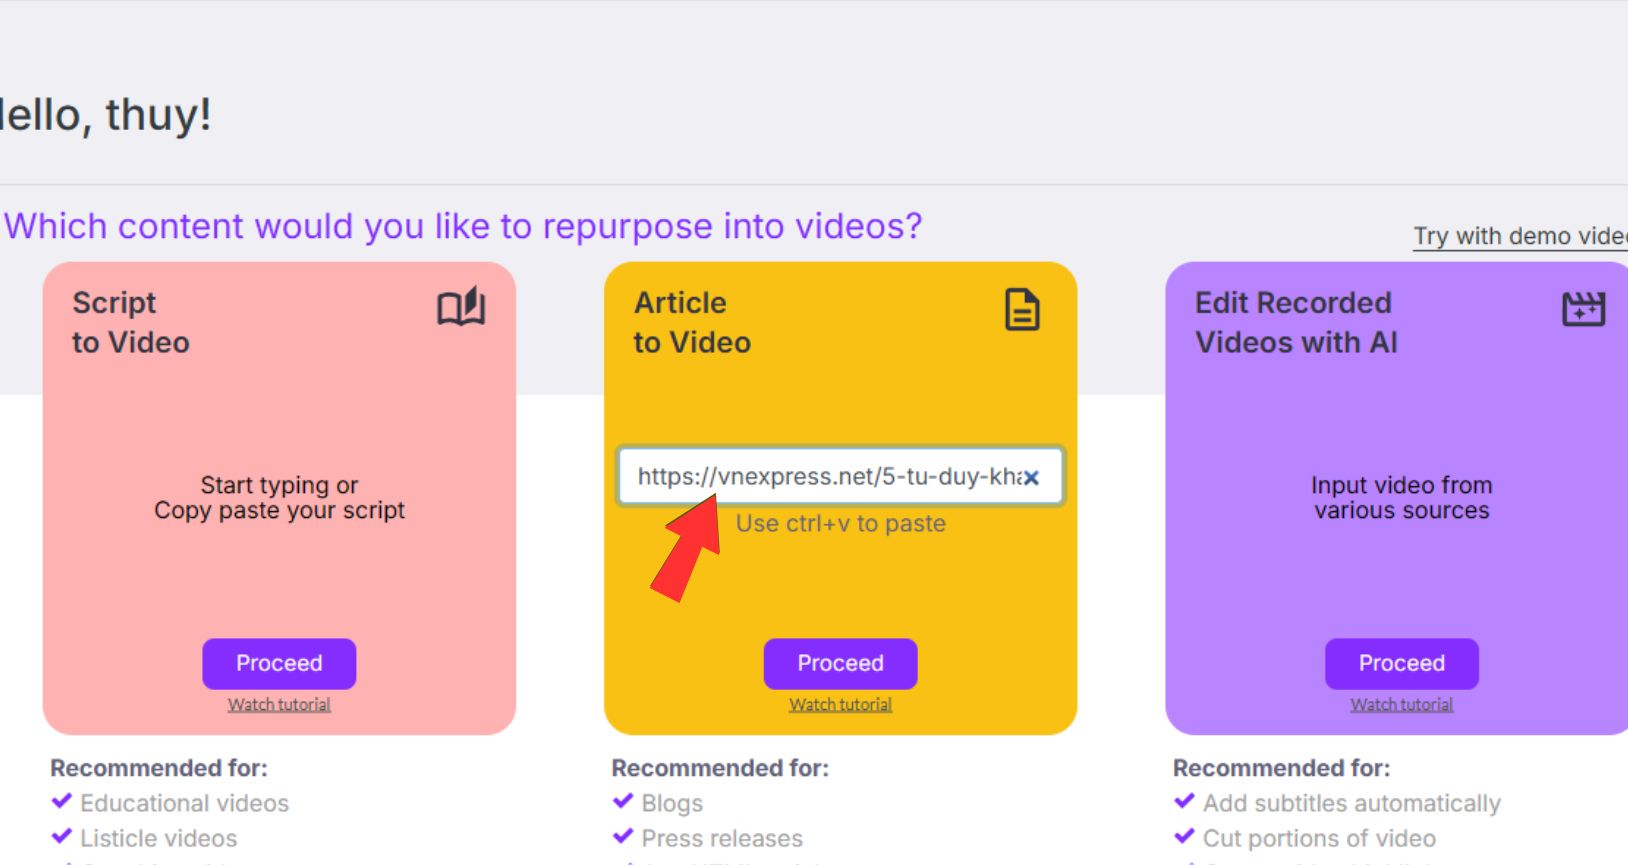Click the 'Edit Recorded Videos with AI' title
This screenshot has width=1628, height=865.
click(1296, 322)
